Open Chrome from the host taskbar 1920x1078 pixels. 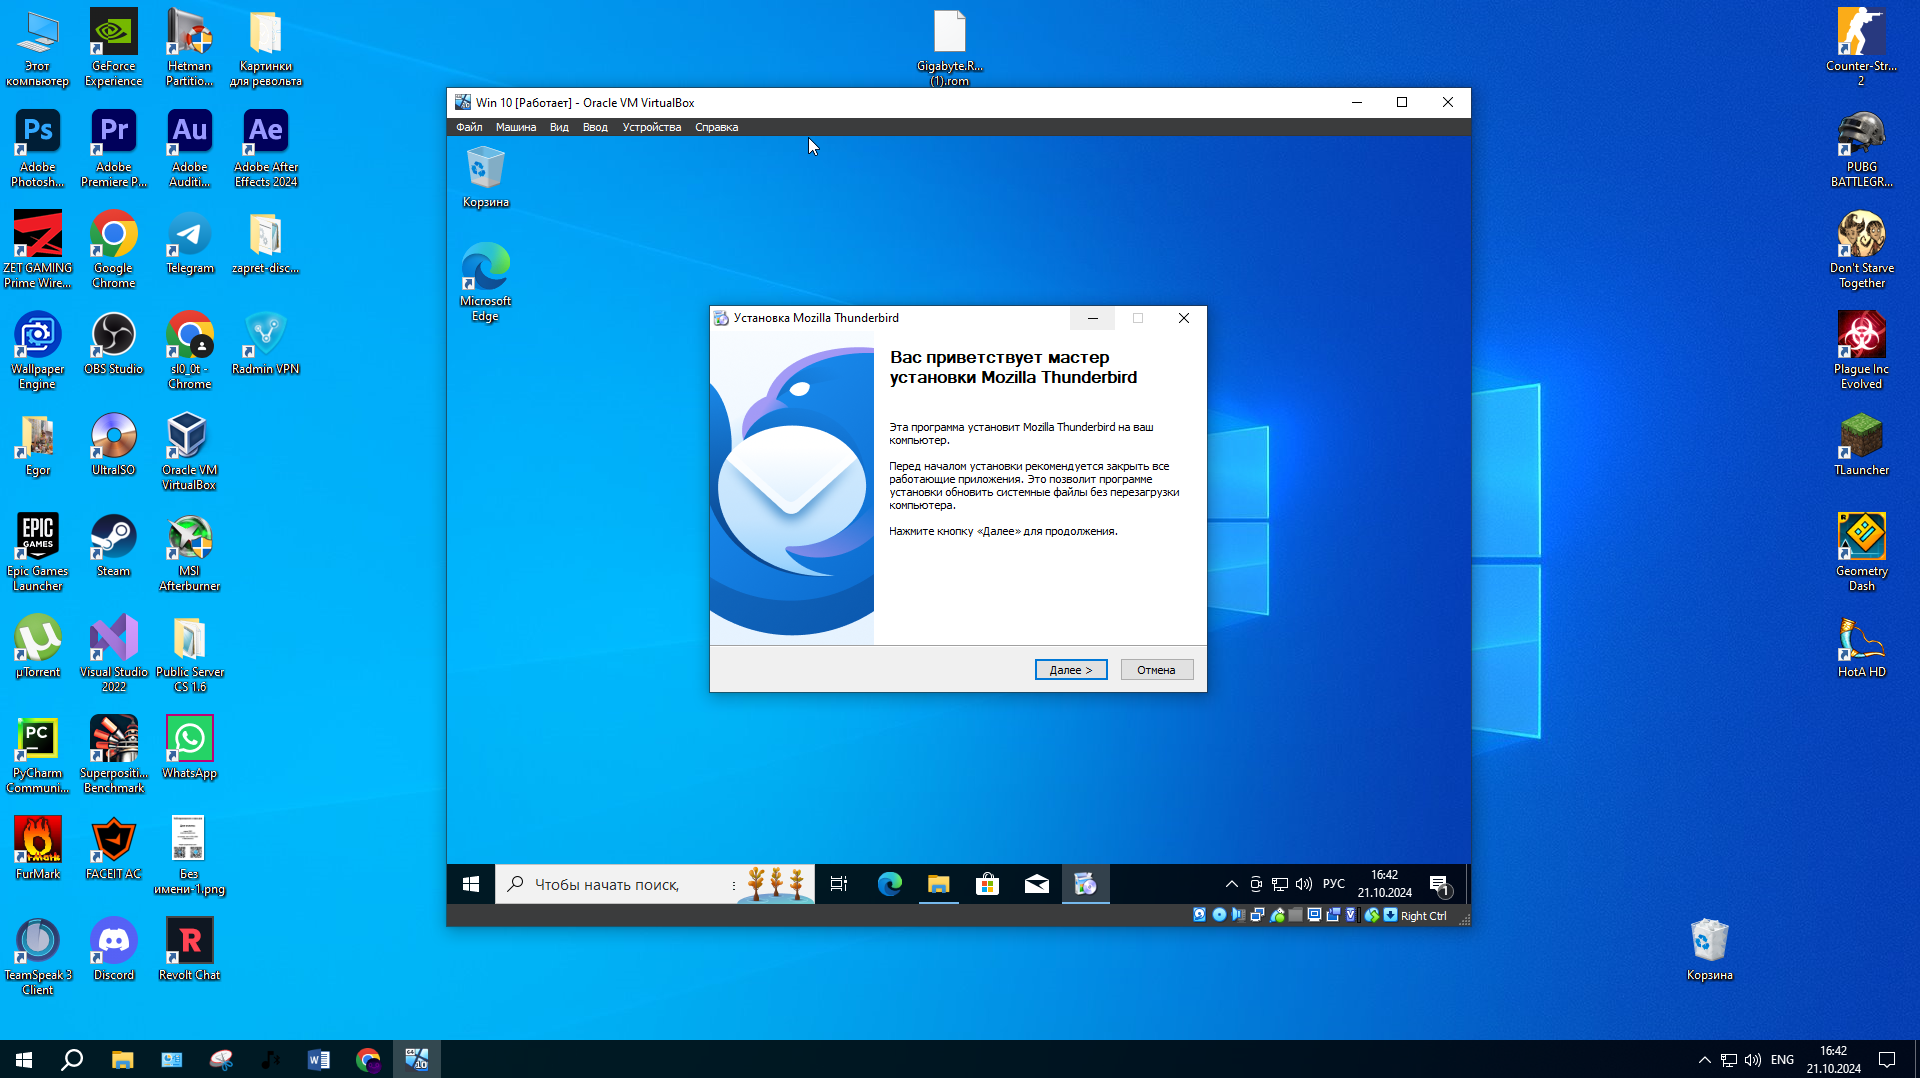(x=368, y=1059)
